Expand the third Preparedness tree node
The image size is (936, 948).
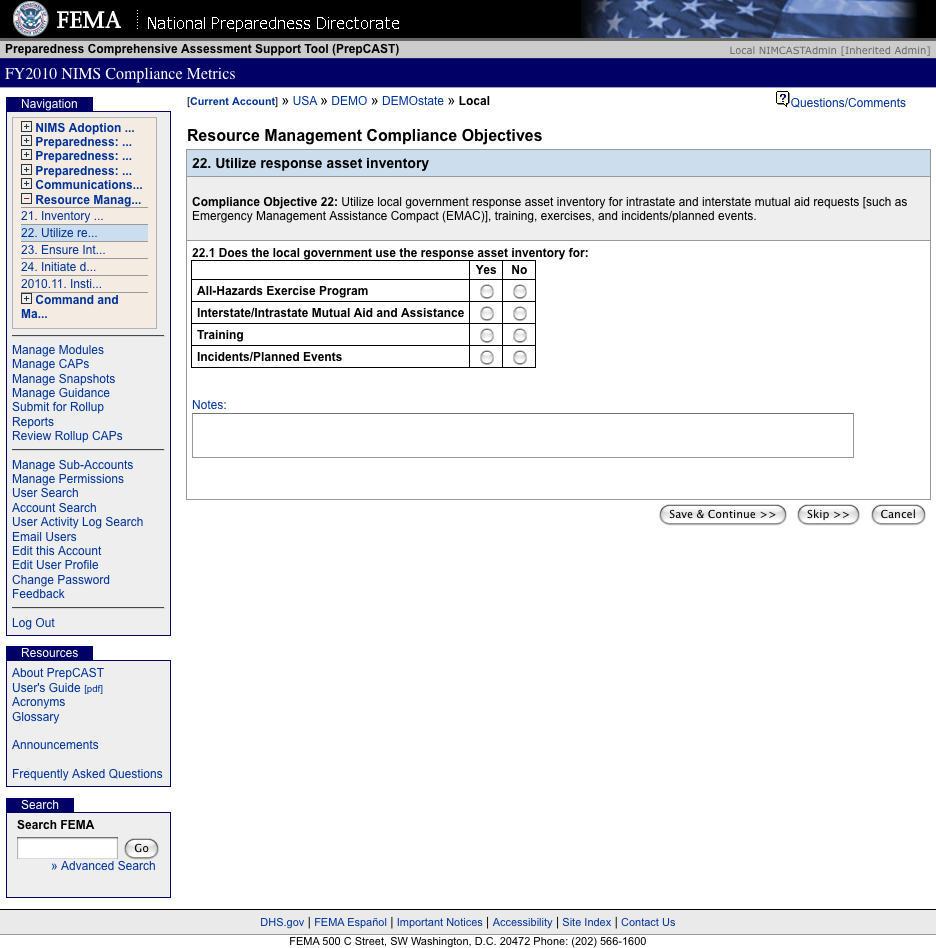(26, 170)
